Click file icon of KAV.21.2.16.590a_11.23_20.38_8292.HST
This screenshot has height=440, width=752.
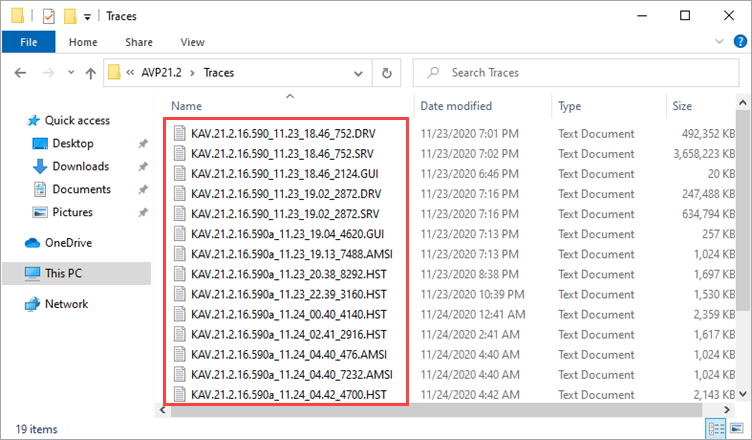click(179, 274)
